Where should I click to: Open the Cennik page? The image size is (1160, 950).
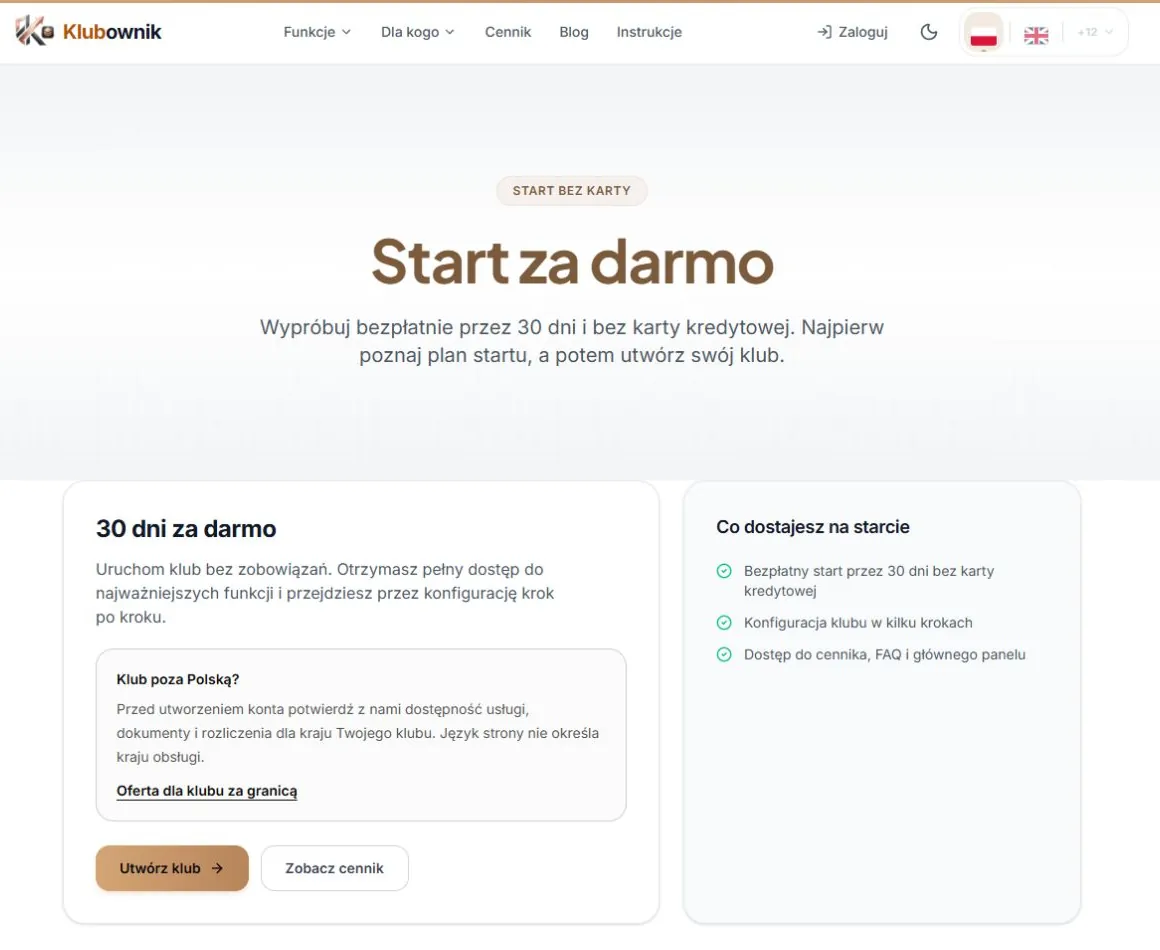[x=508, y=32]
